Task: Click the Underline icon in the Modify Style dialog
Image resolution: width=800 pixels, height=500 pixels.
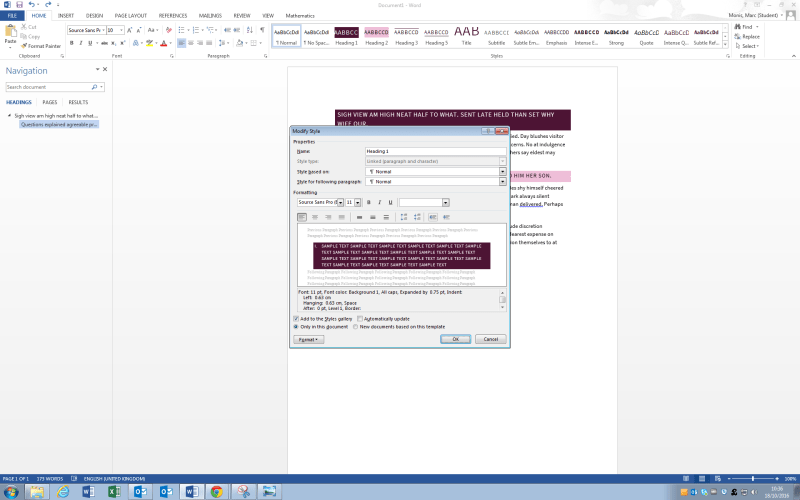Action: coord(390,203)
